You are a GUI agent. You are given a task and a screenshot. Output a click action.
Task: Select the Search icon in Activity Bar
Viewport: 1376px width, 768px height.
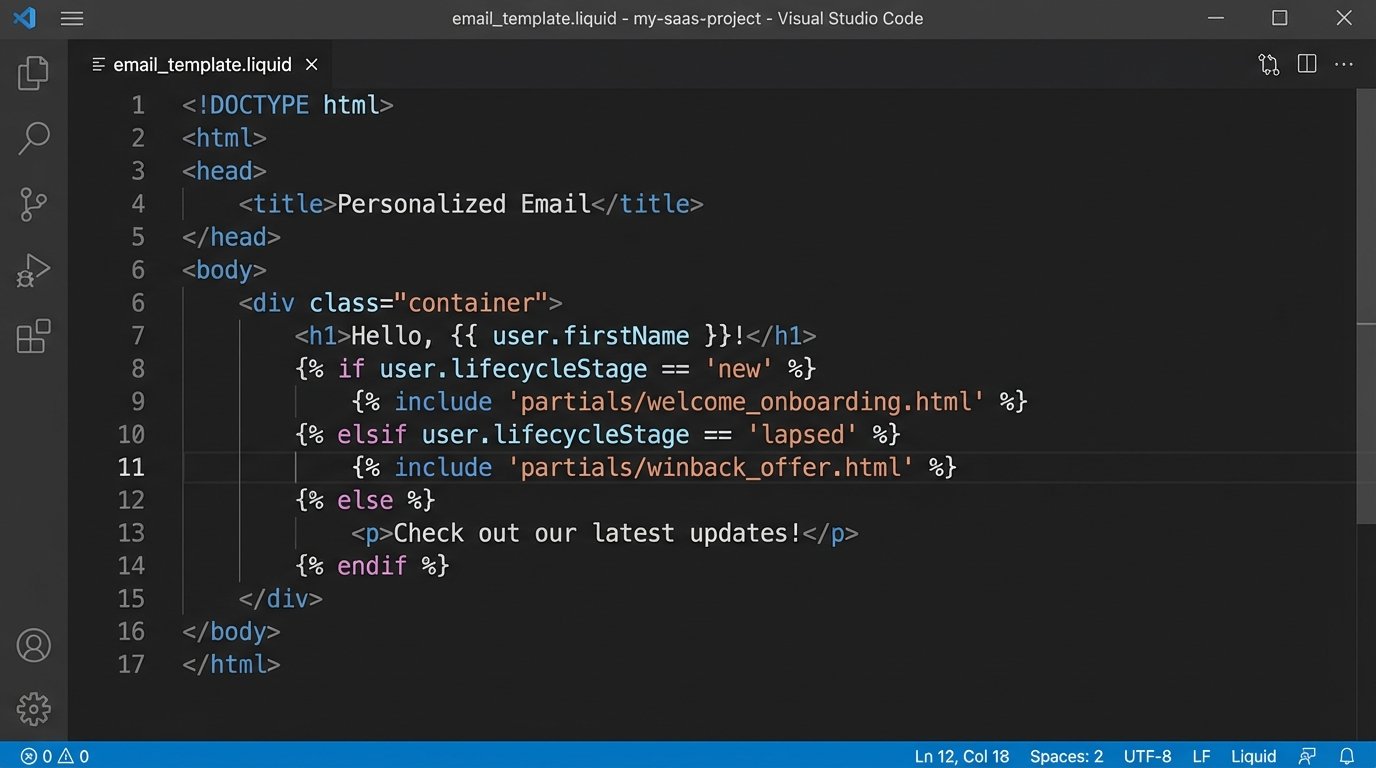(33, 137)
